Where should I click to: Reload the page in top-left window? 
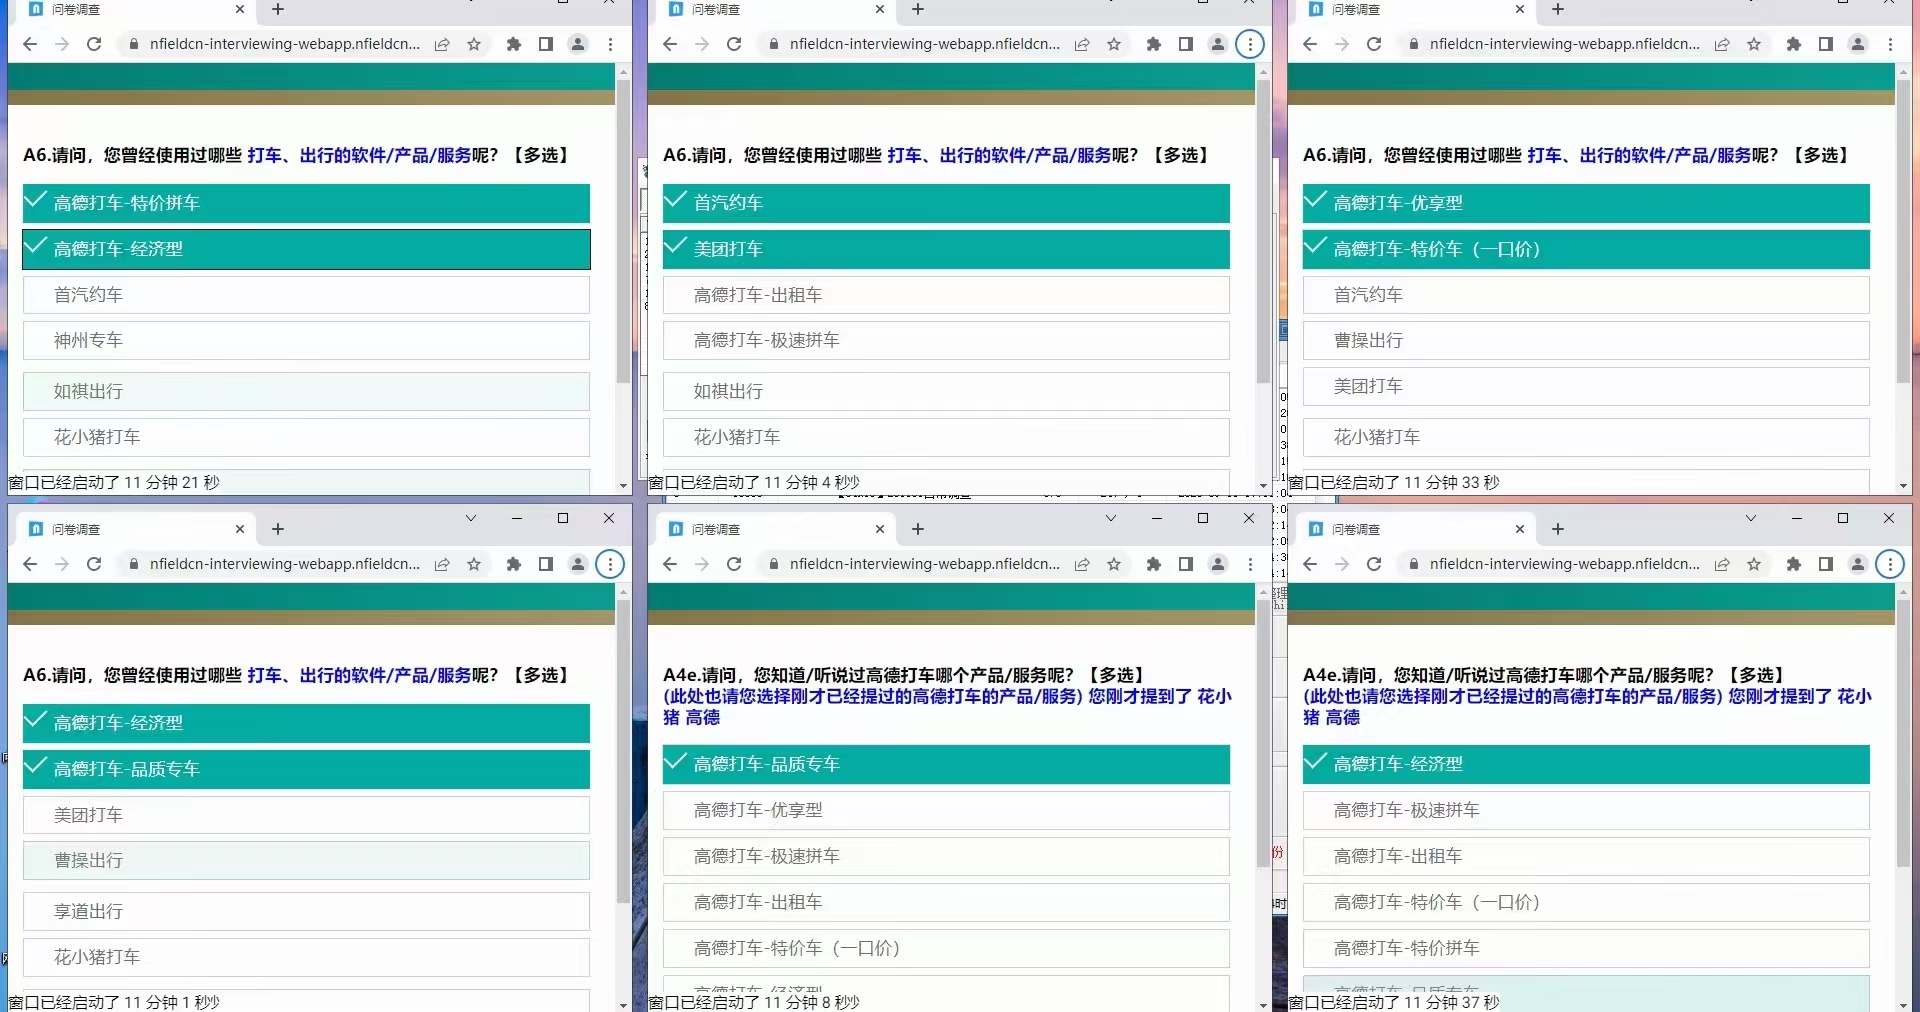tap(94, 44)
